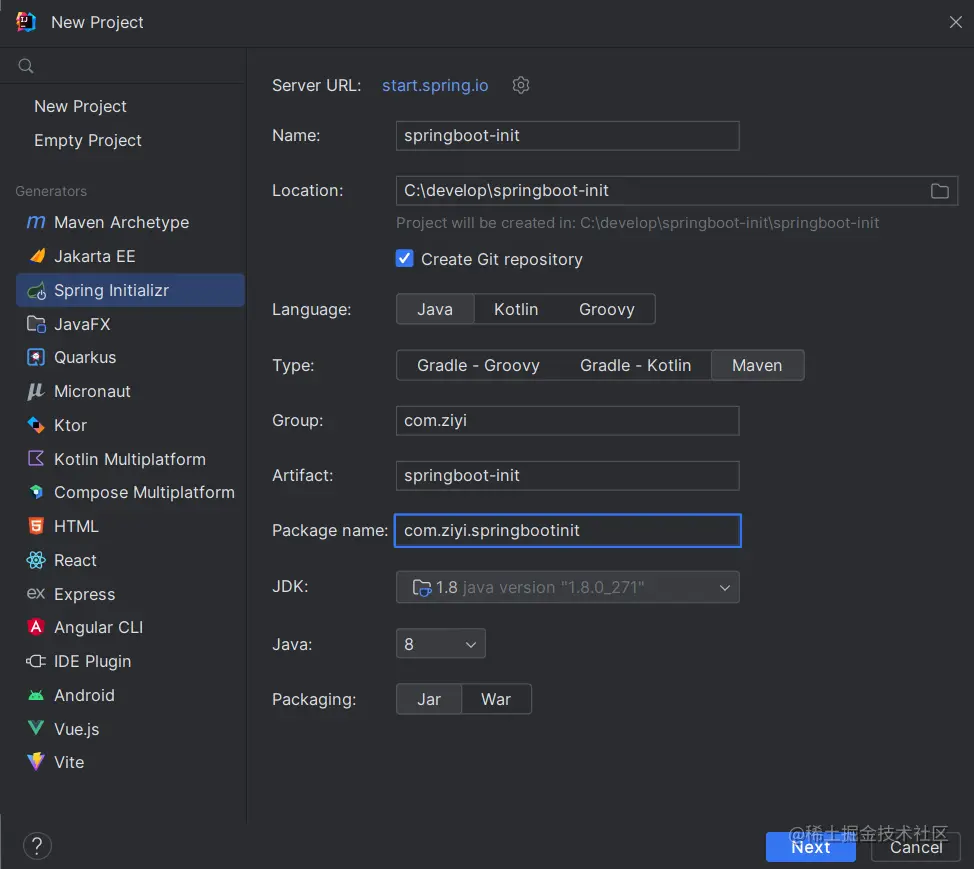974x869 pixels.
Task: Select Groovy as the language
Action: point(606,309)
